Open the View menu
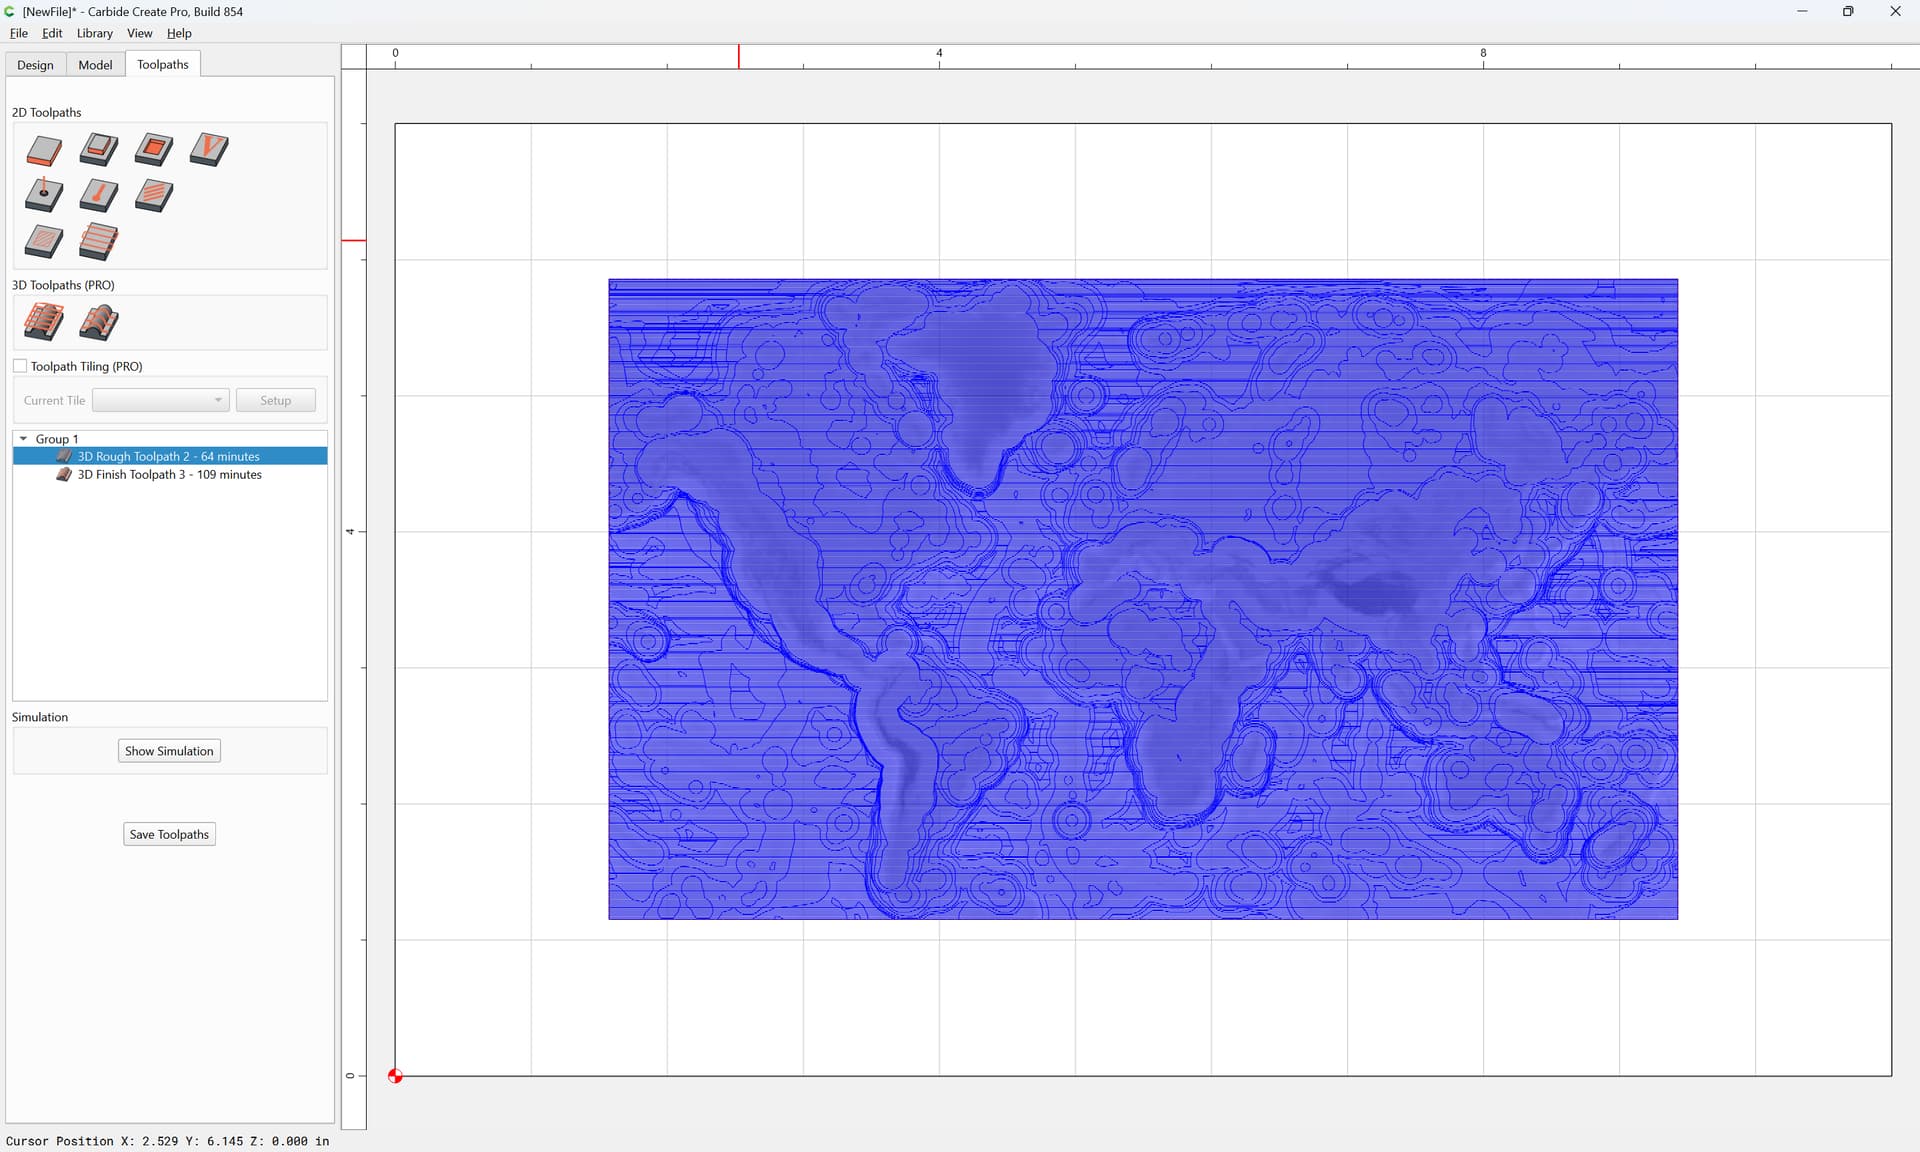This screenshot has height=1152, width=1920. (x=140, y=33)
